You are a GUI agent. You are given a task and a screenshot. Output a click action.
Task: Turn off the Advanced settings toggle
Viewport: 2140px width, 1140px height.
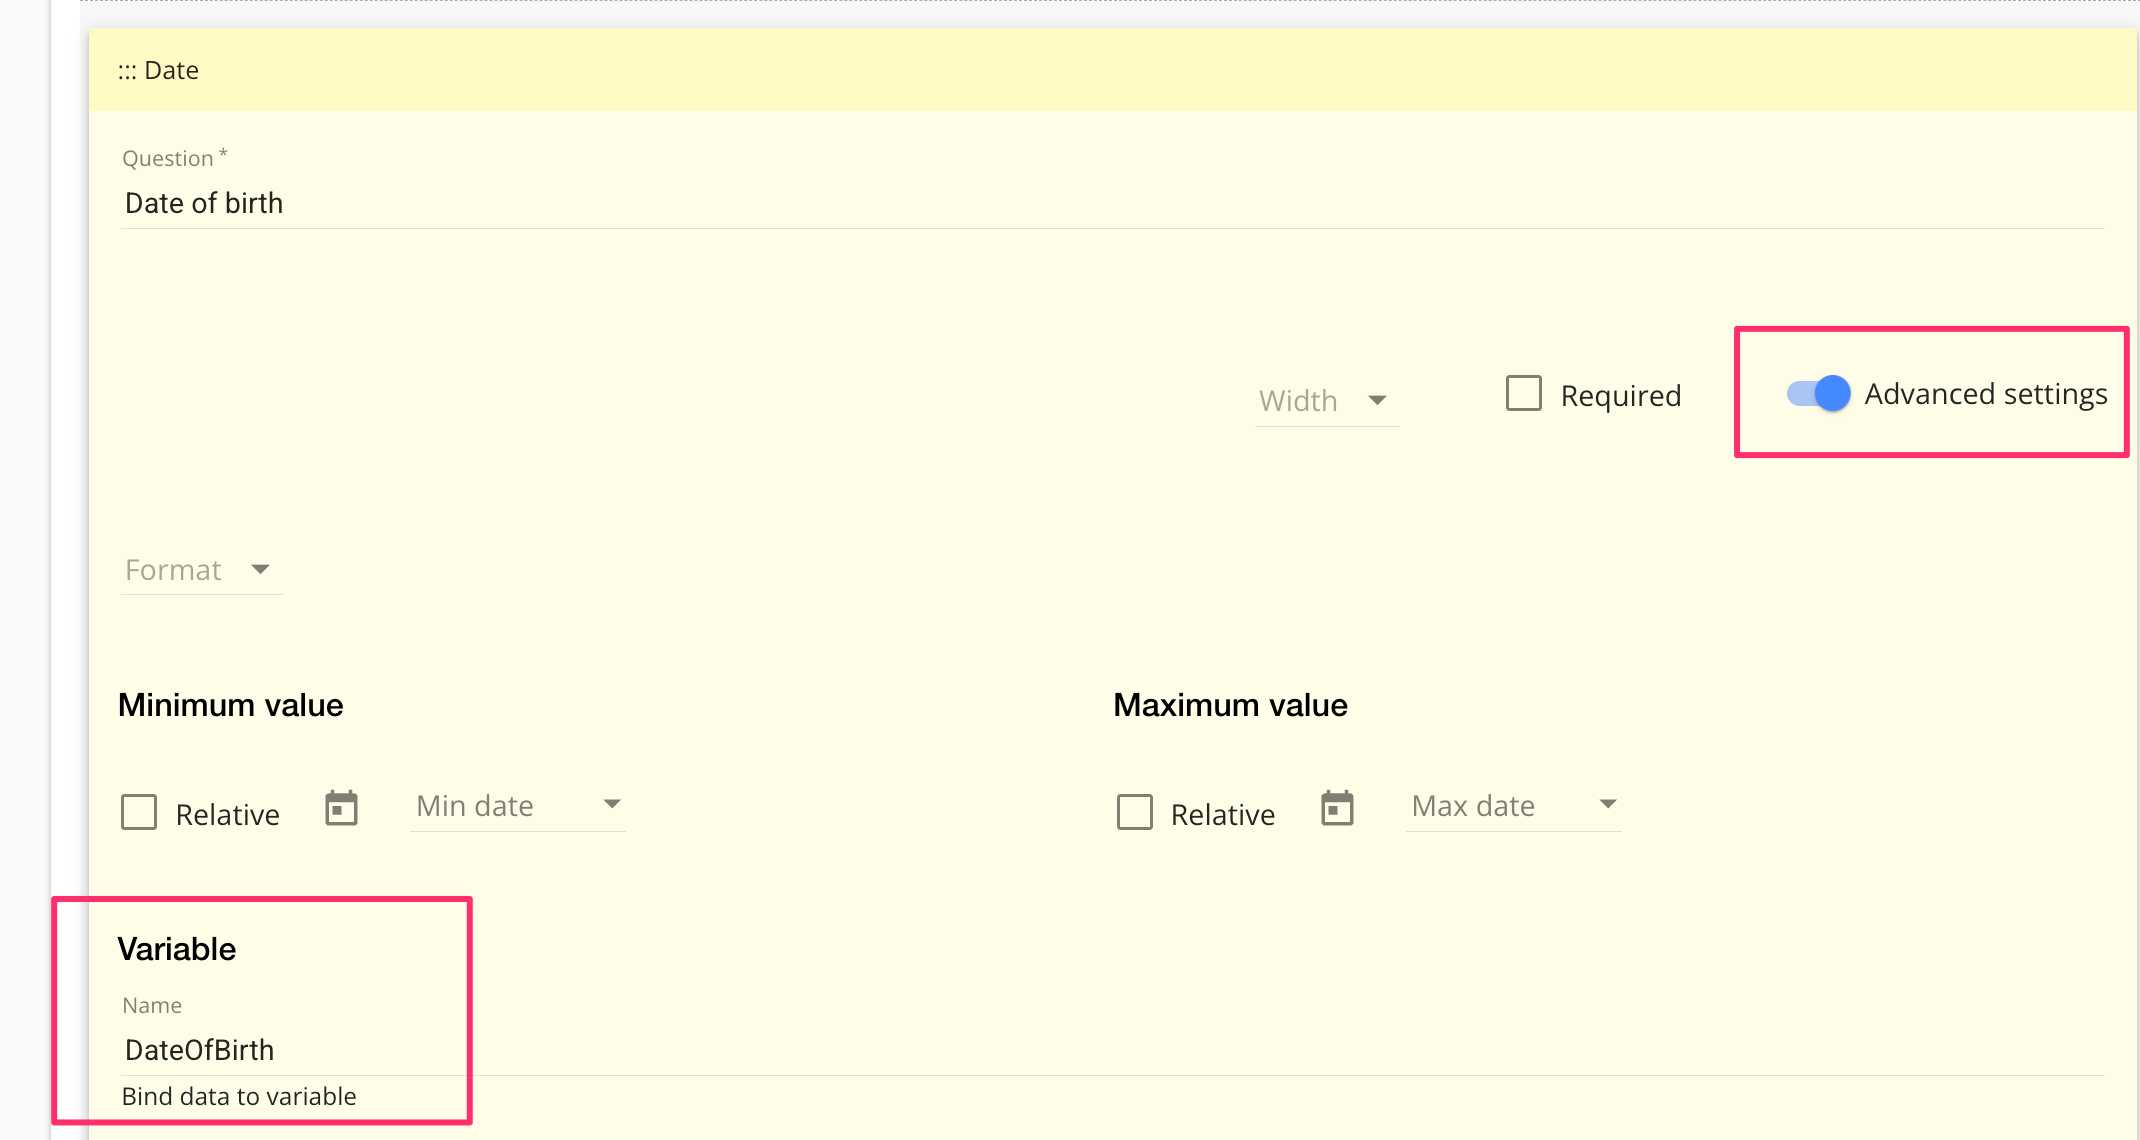tap(1819, 394)
